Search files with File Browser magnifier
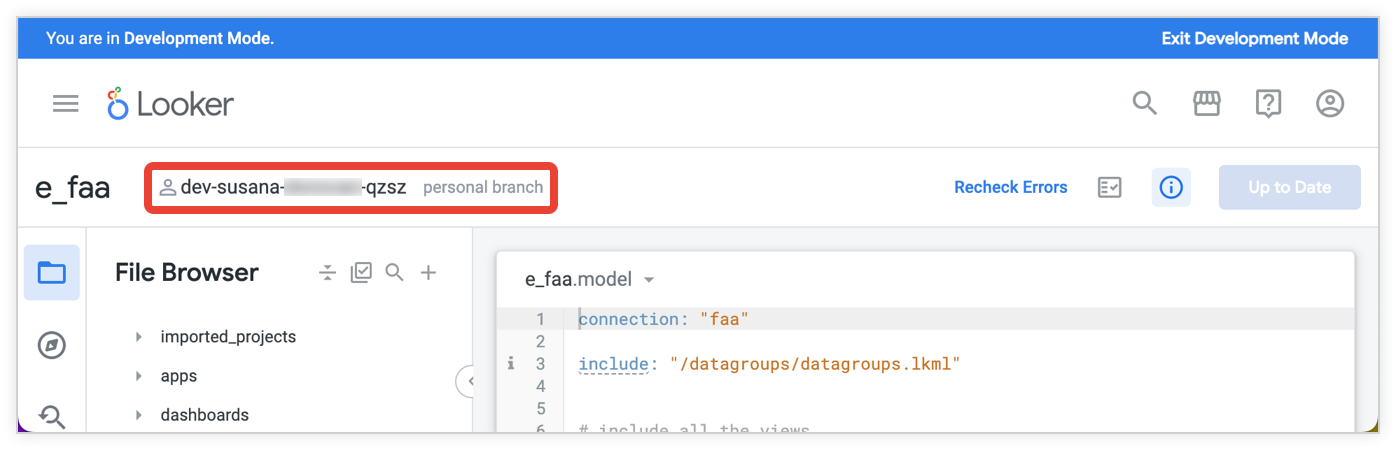Screen dimensions: 1396x450 [x=395, y=272]
